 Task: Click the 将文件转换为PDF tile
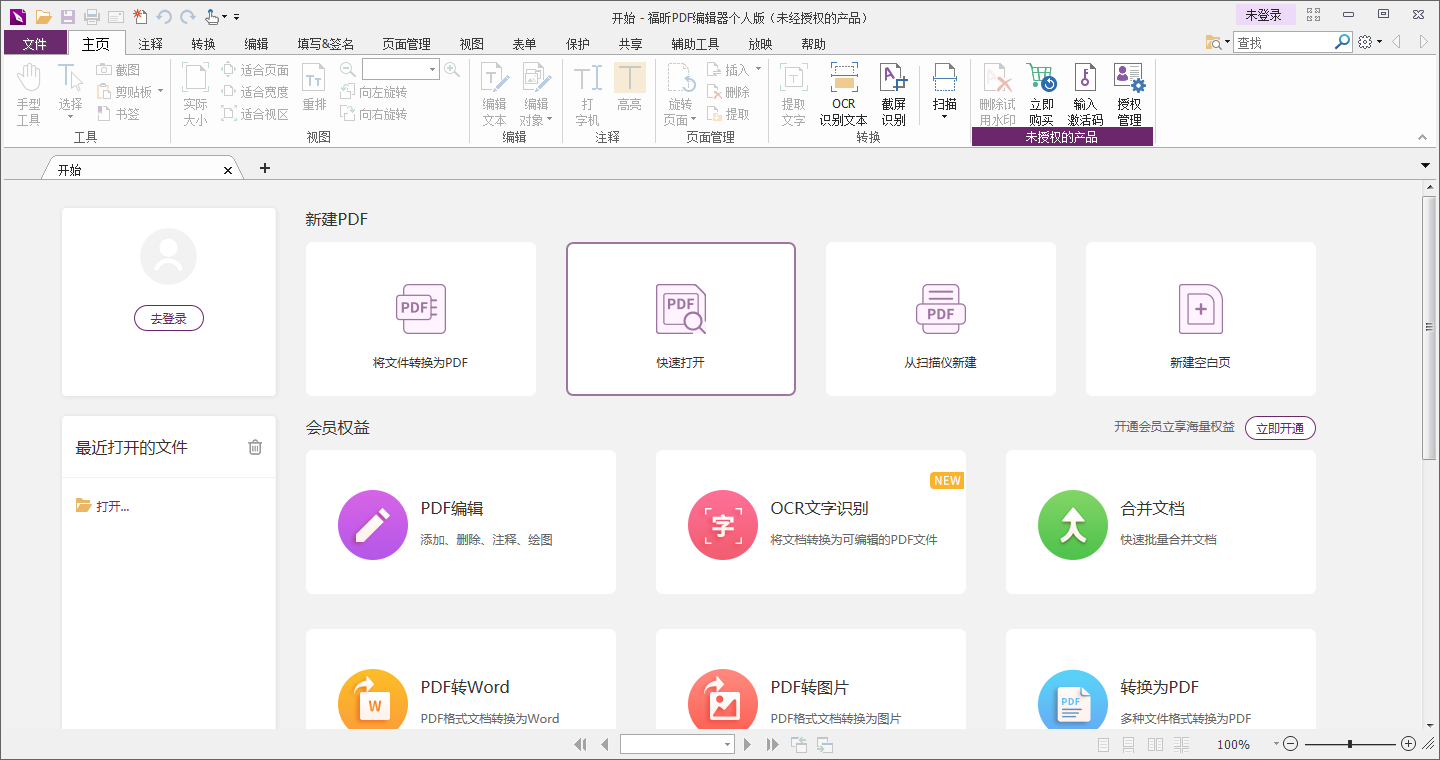click(x=421, y=319)
